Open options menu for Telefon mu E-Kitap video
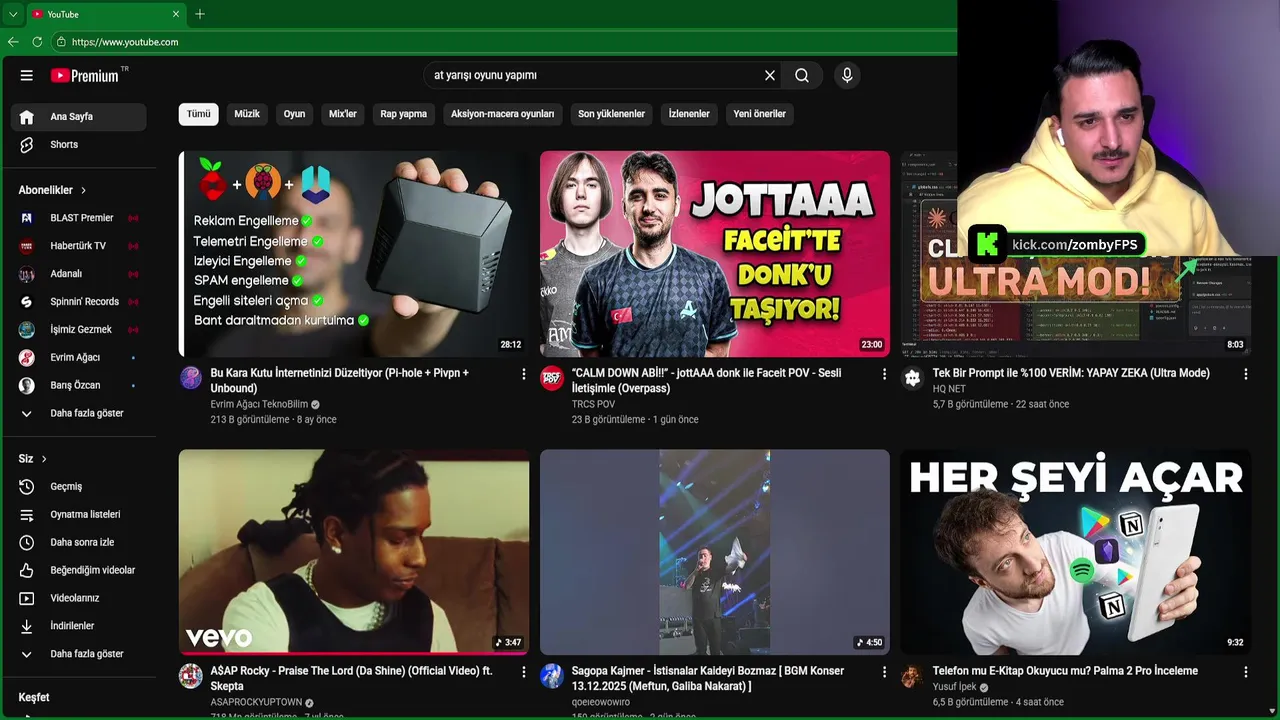The image size is (1280, 720). (x=1245, y=672)
